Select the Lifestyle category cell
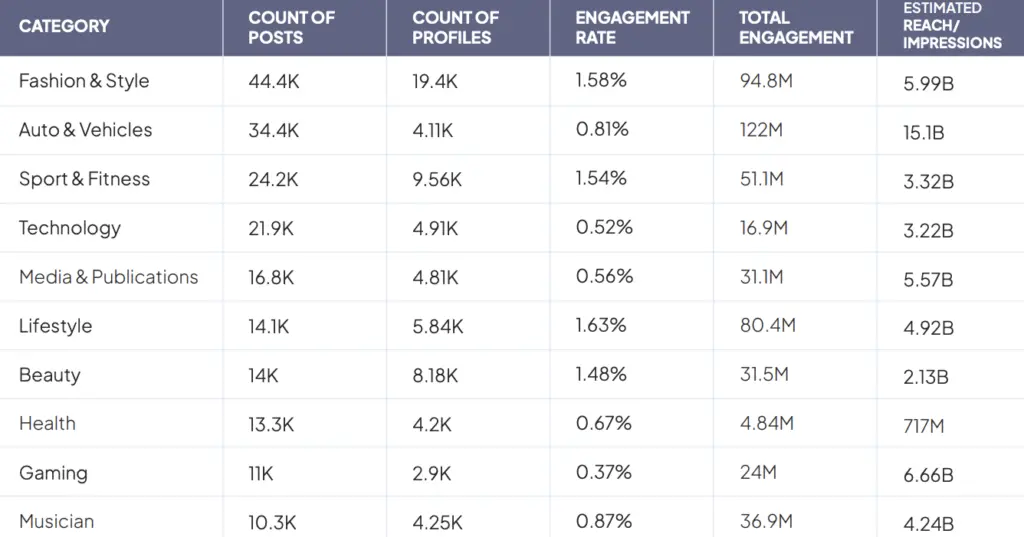This screenshot has width=1024, height=537. click(56, 326)
